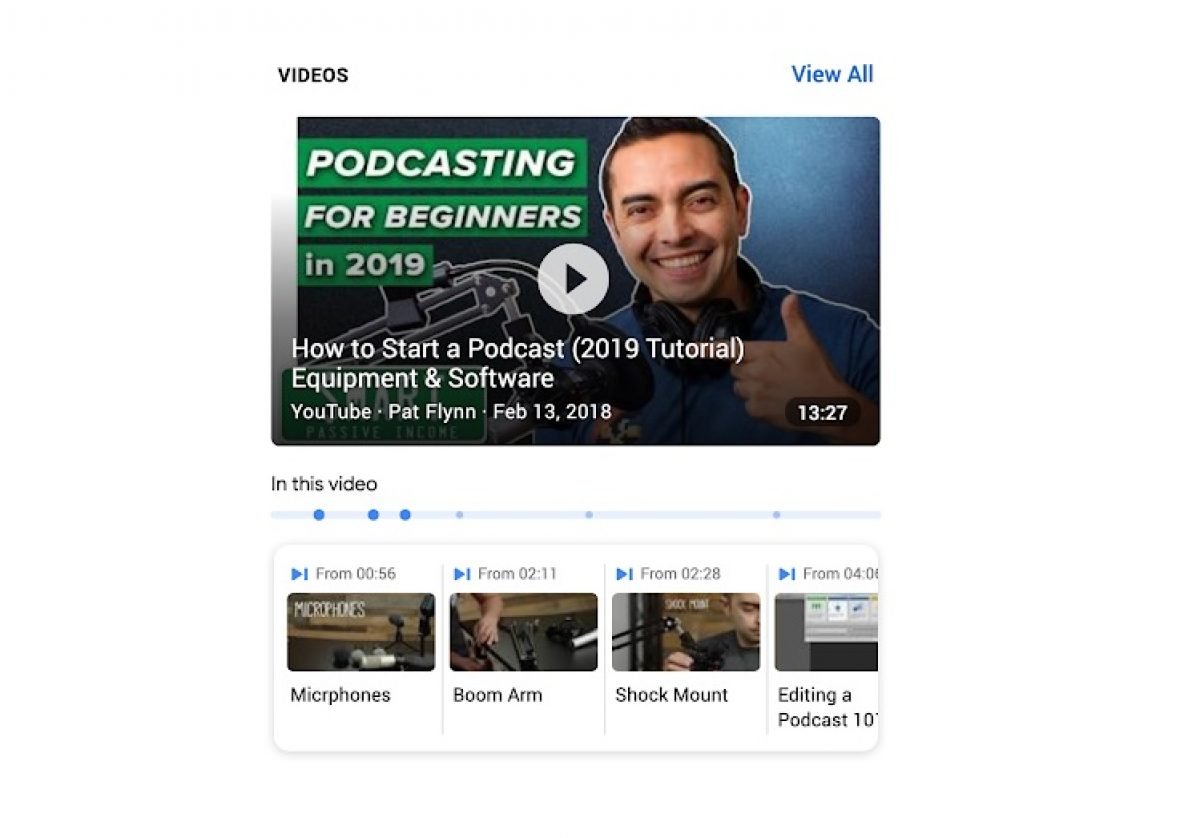Image resolution: width=1200 pixels, height=838 pixels.
Task: Open the Editing a Podcast segment thumbnail
Action: tap(826, 632)
